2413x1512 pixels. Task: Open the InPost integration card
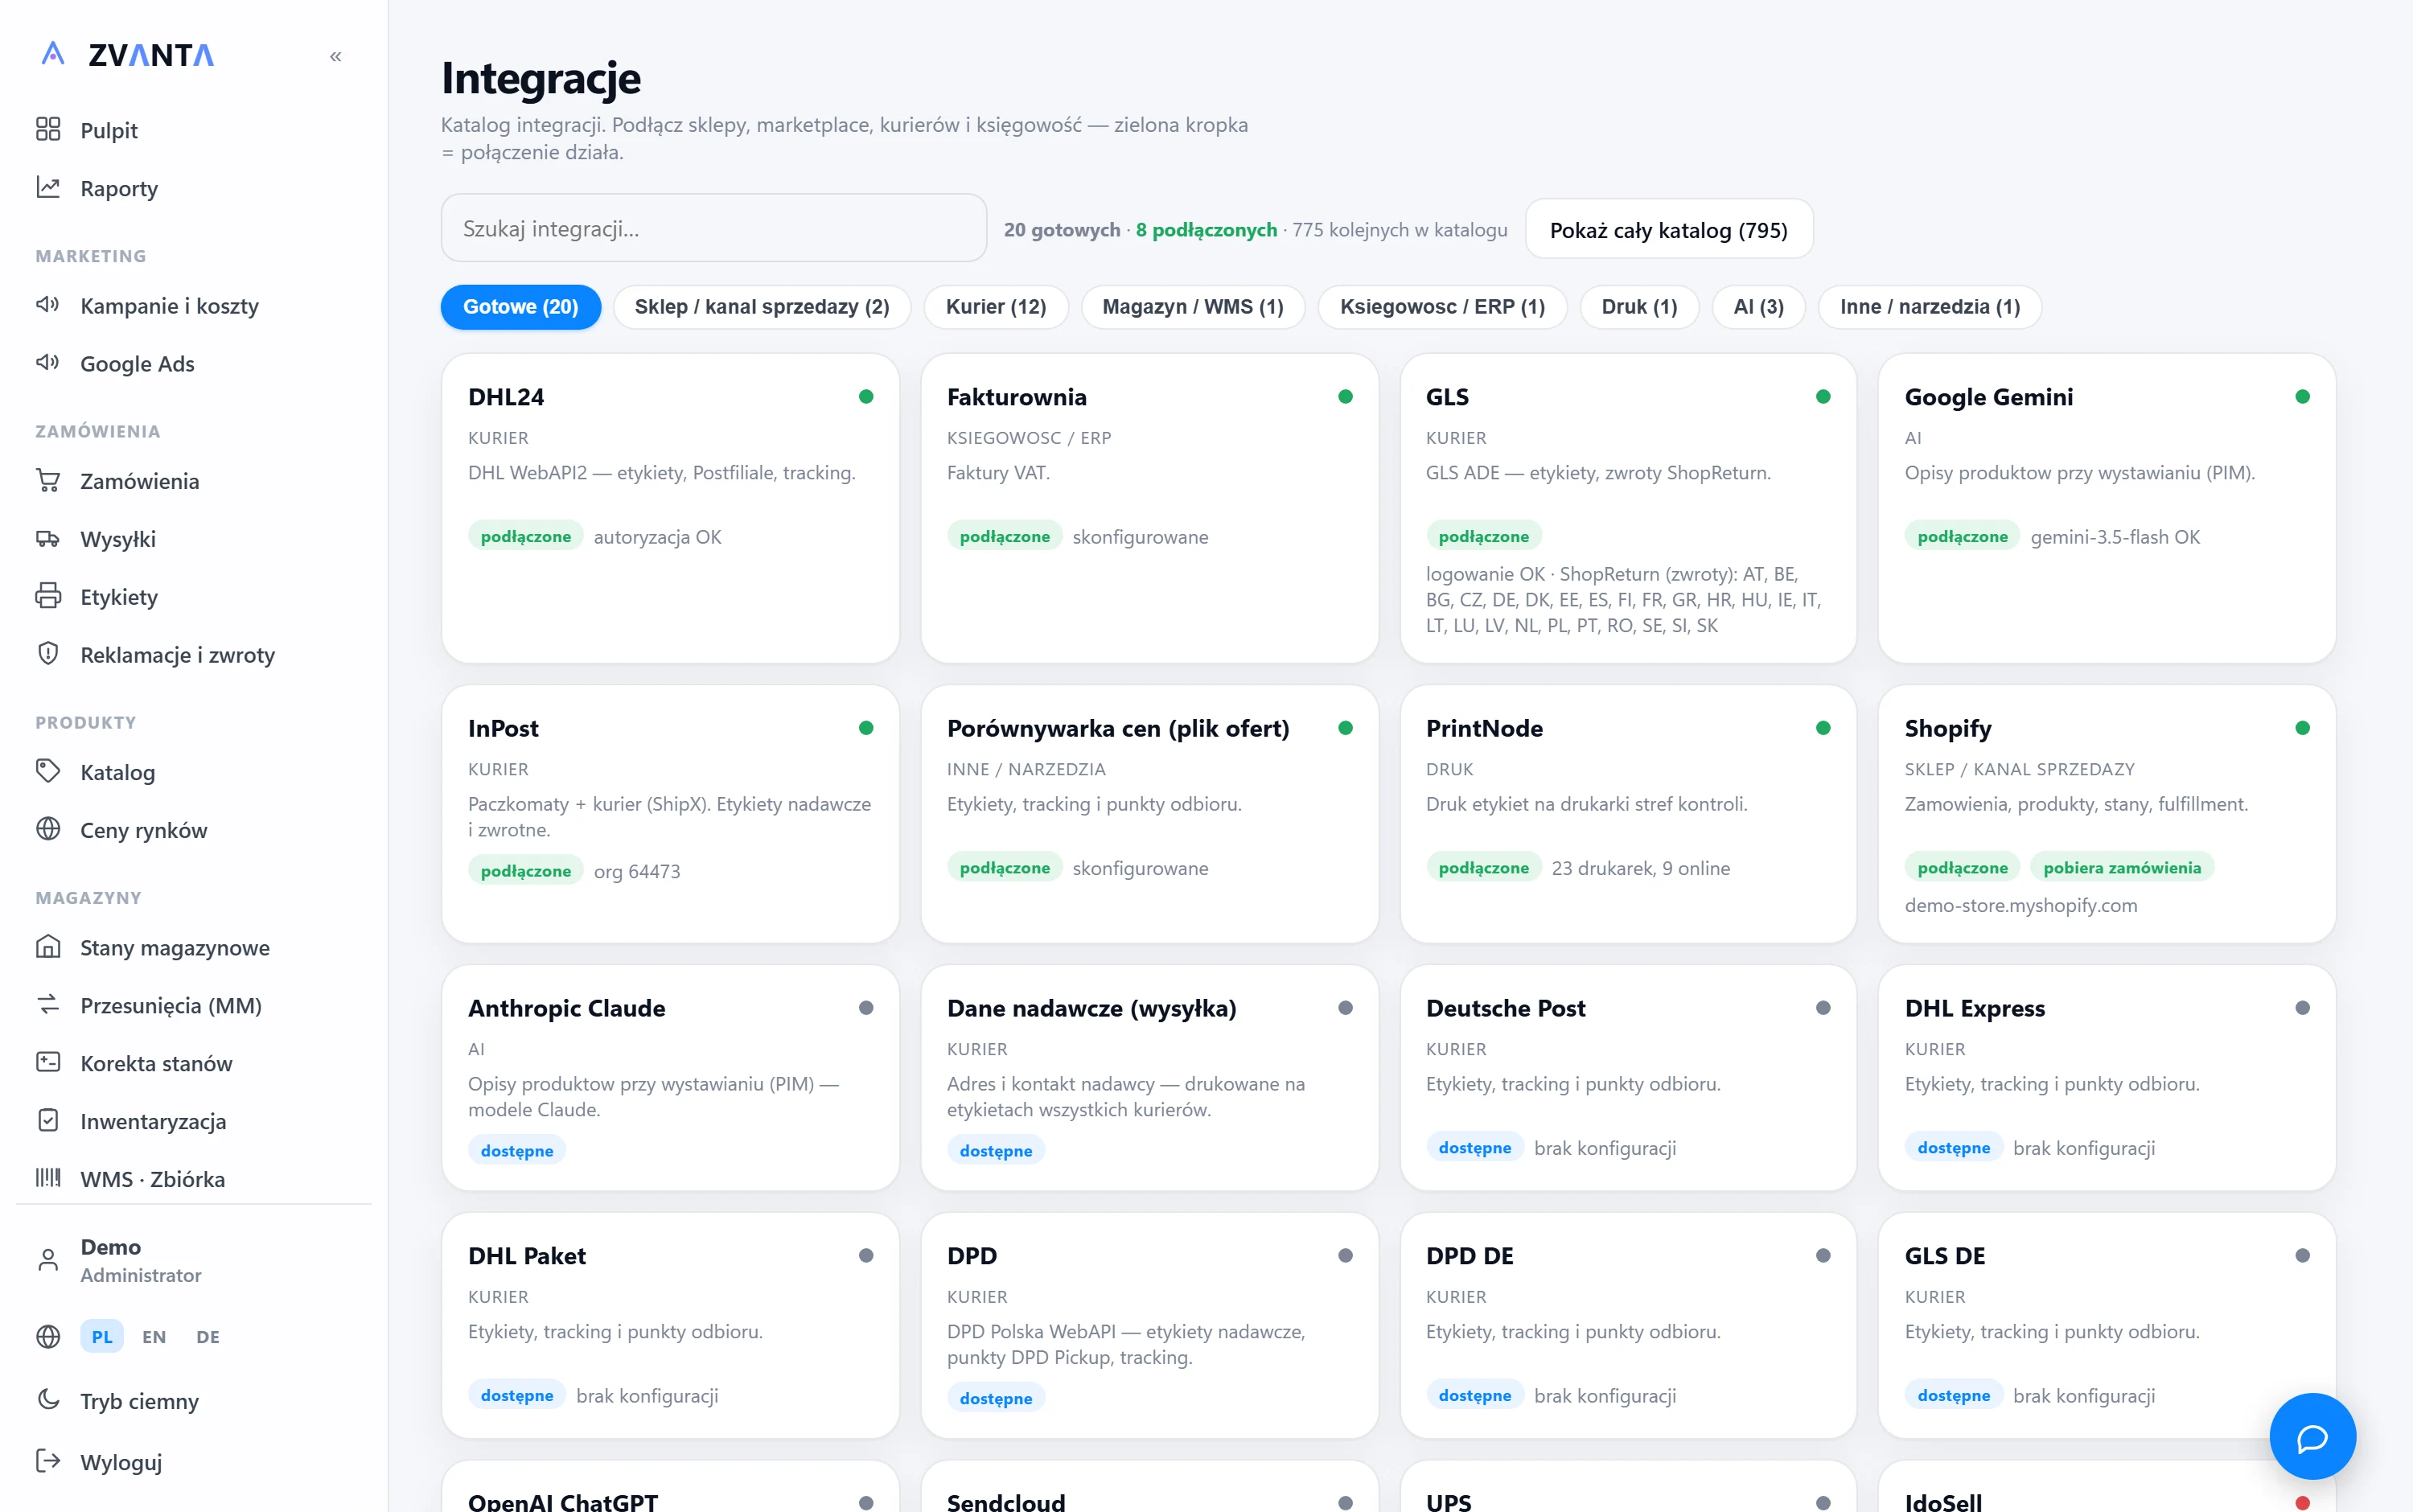click(670, 814)
